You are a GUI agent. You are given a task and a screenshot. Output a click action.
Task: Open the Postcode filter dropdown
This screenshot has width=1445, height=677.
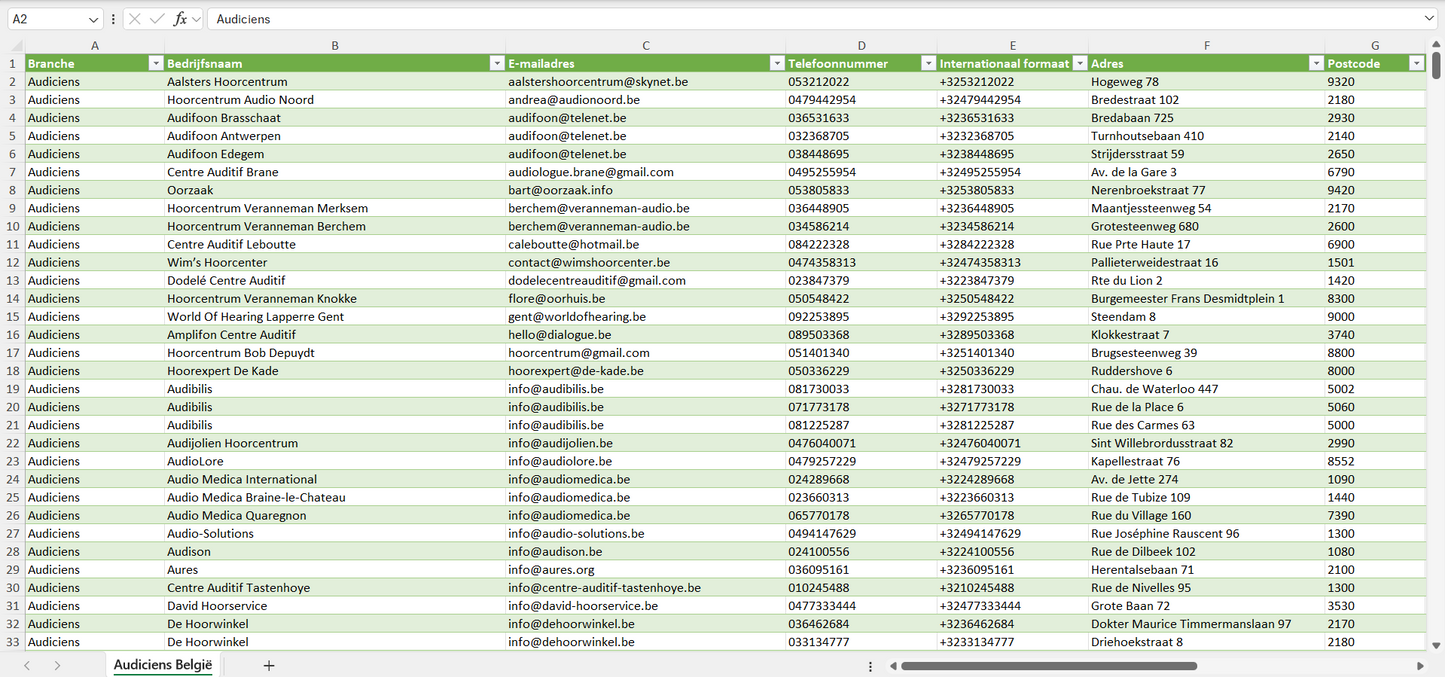click(x=1415, y=63)
